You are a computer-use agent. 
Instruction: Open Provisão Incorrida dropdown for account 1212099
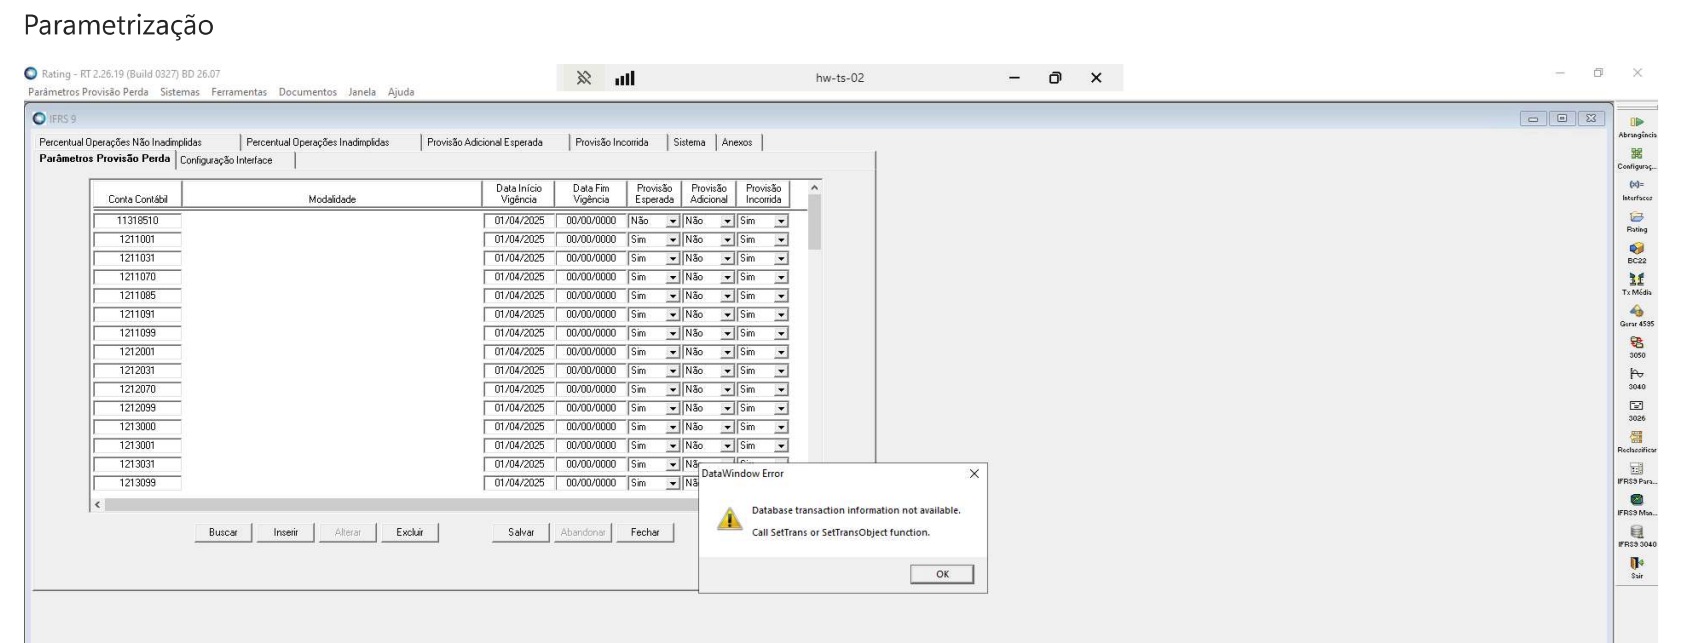pyautogui.click(x=781, y=408)
